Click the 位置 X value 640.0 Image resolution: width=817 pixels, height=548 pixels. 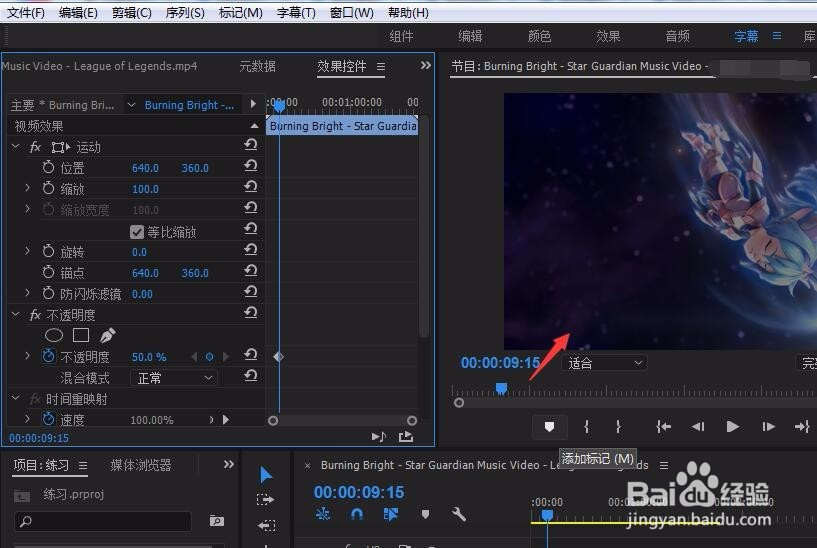[x=145, y=168]
